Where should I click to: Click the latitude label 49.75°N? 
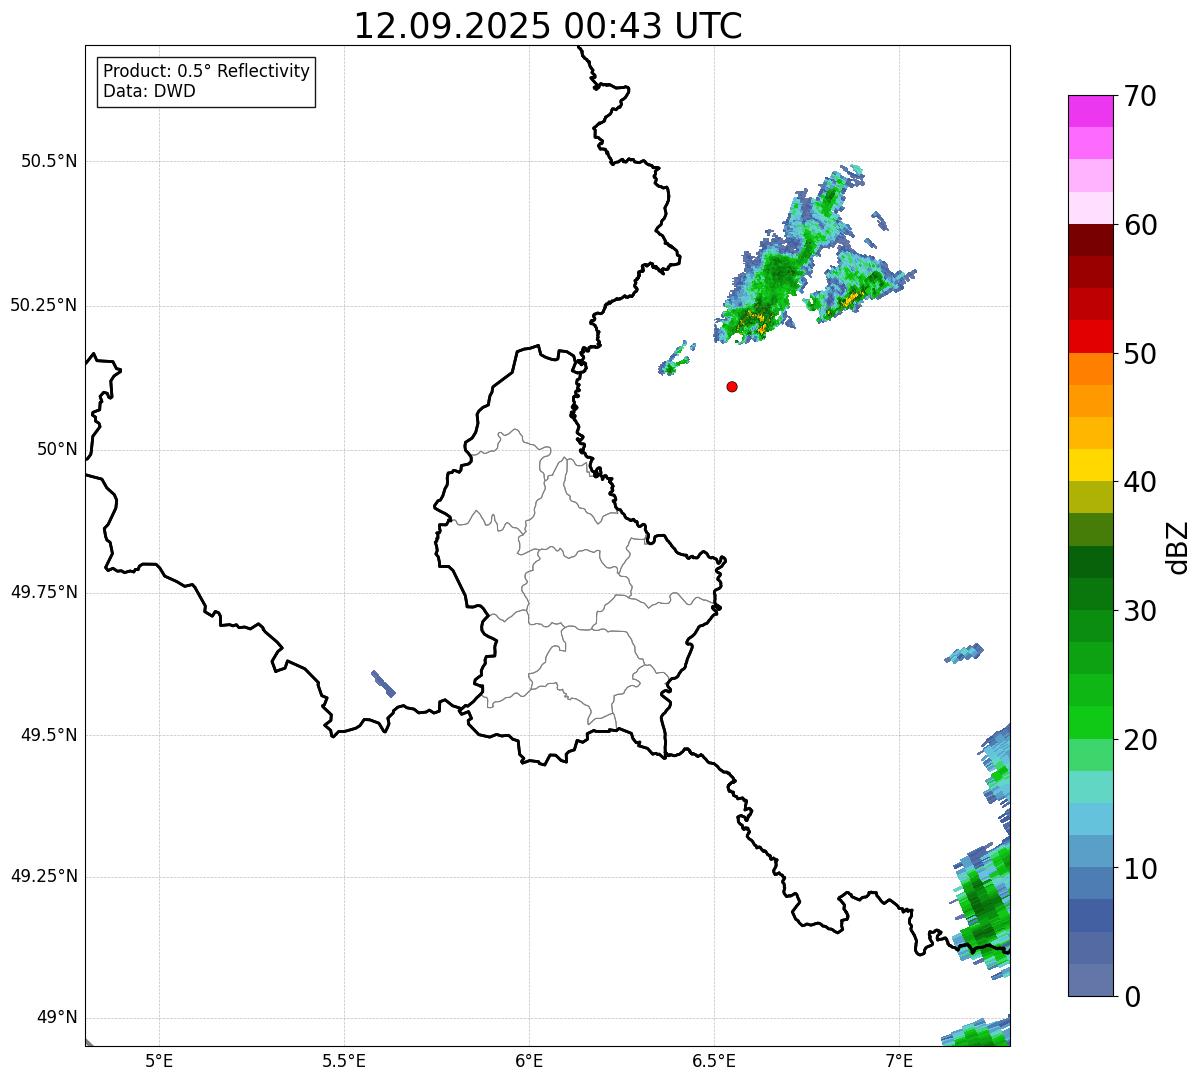coord(43,592)
